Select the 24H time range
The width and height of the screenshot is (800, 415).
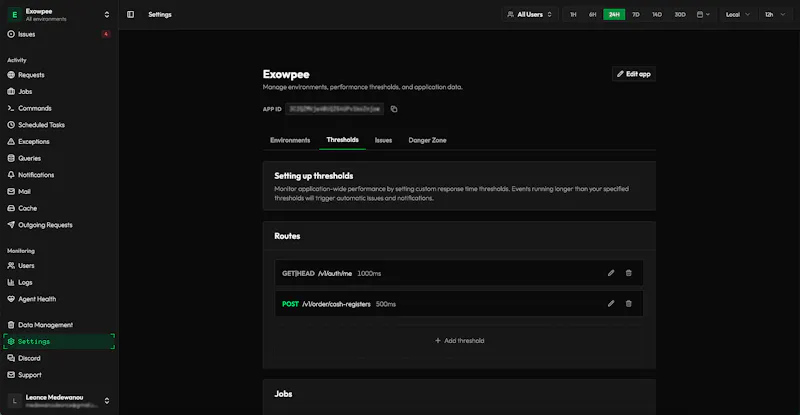pyautogui.click(x=614, y=14)
